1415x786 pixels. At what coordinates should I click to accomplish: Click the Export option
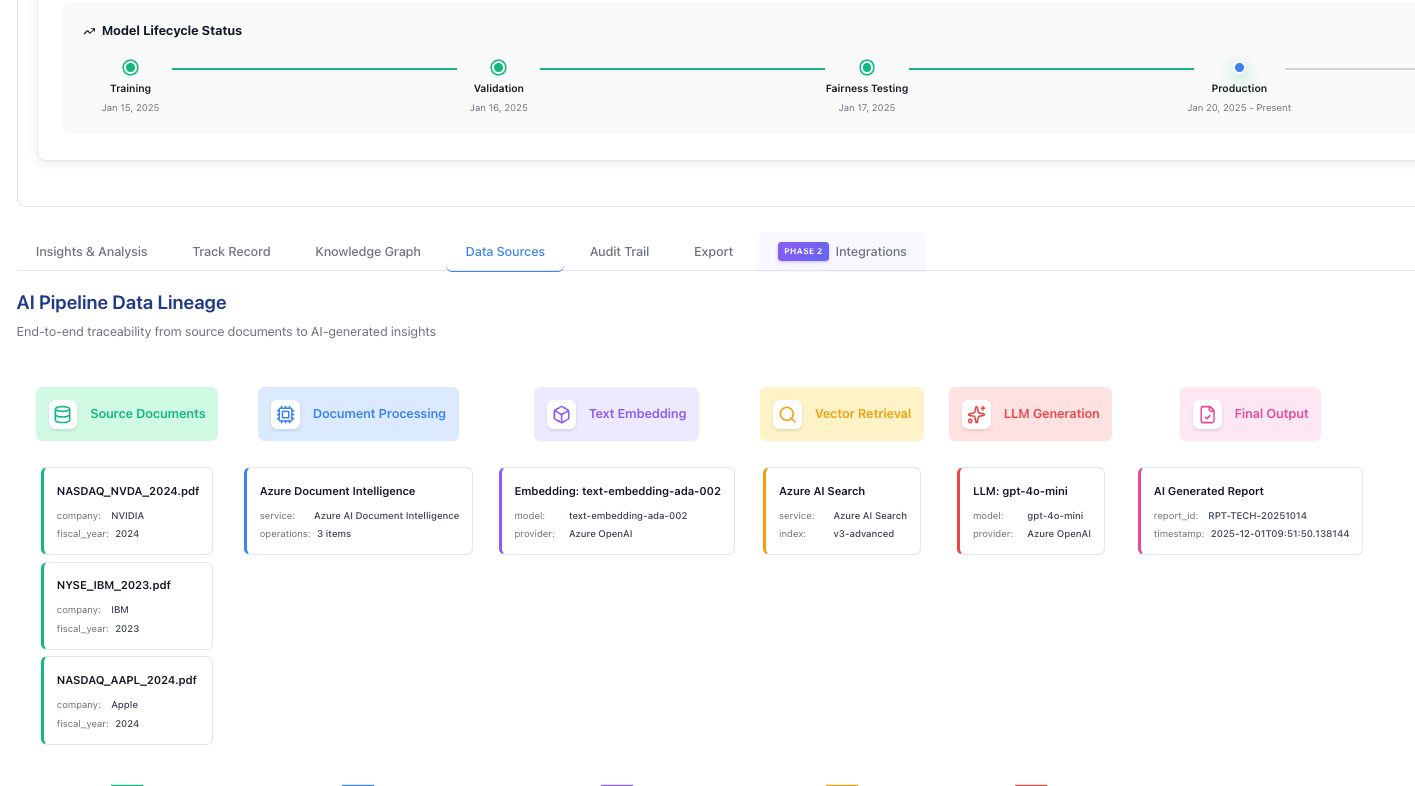coord(713,251)
